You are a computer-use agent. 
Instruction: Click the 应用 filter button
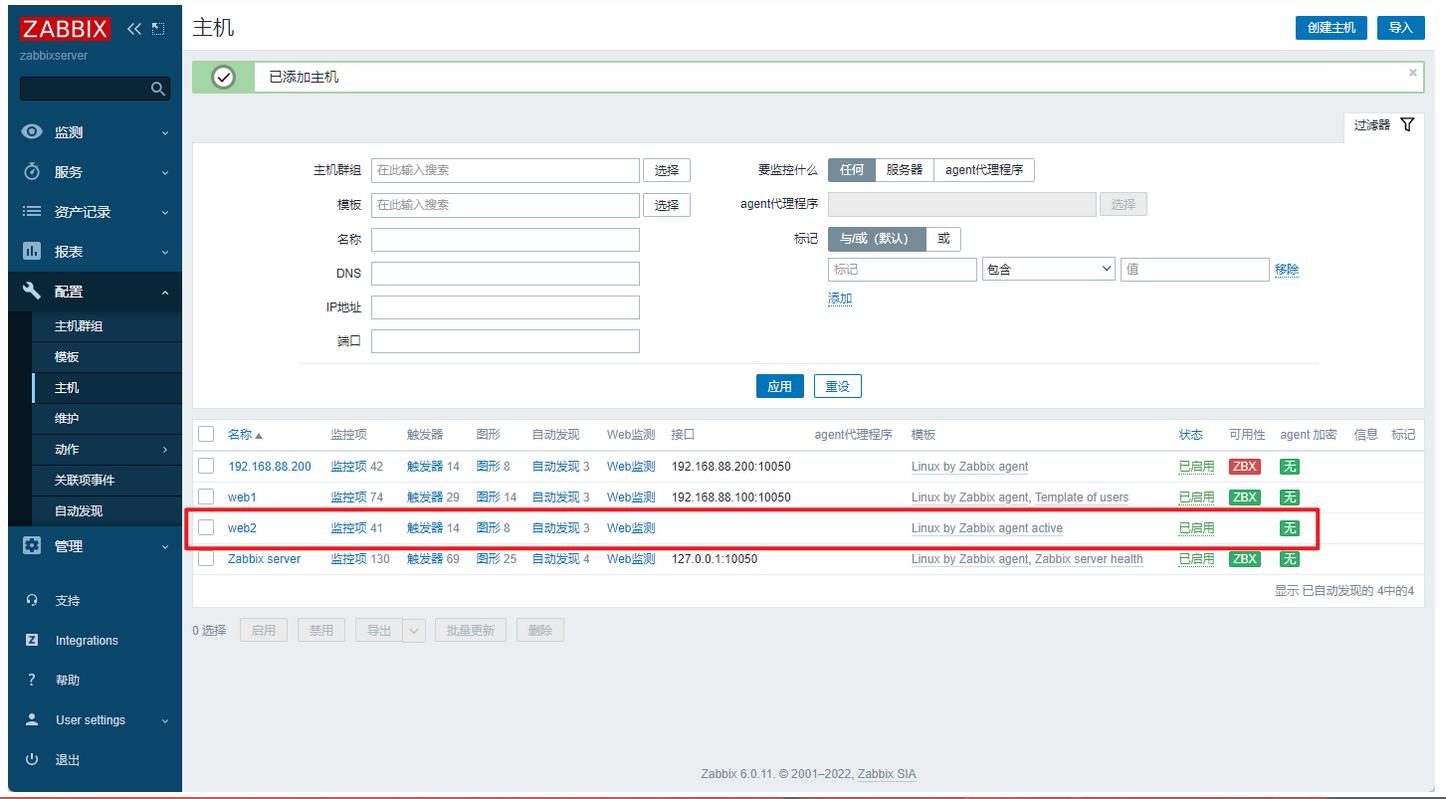(780, 386)
